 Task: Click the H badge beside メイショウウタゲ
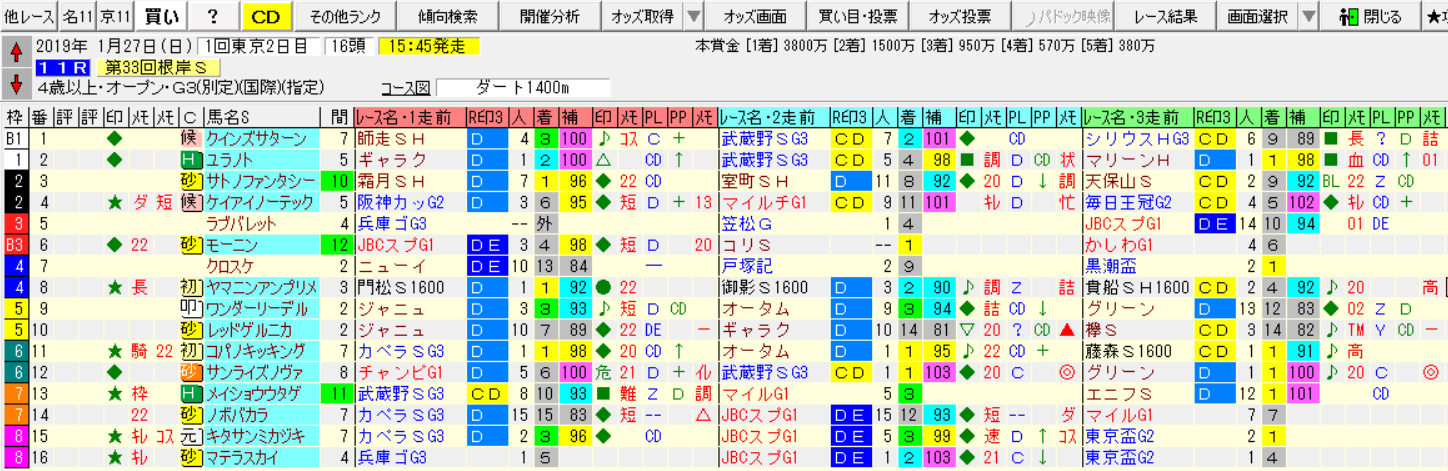point(190,393)
